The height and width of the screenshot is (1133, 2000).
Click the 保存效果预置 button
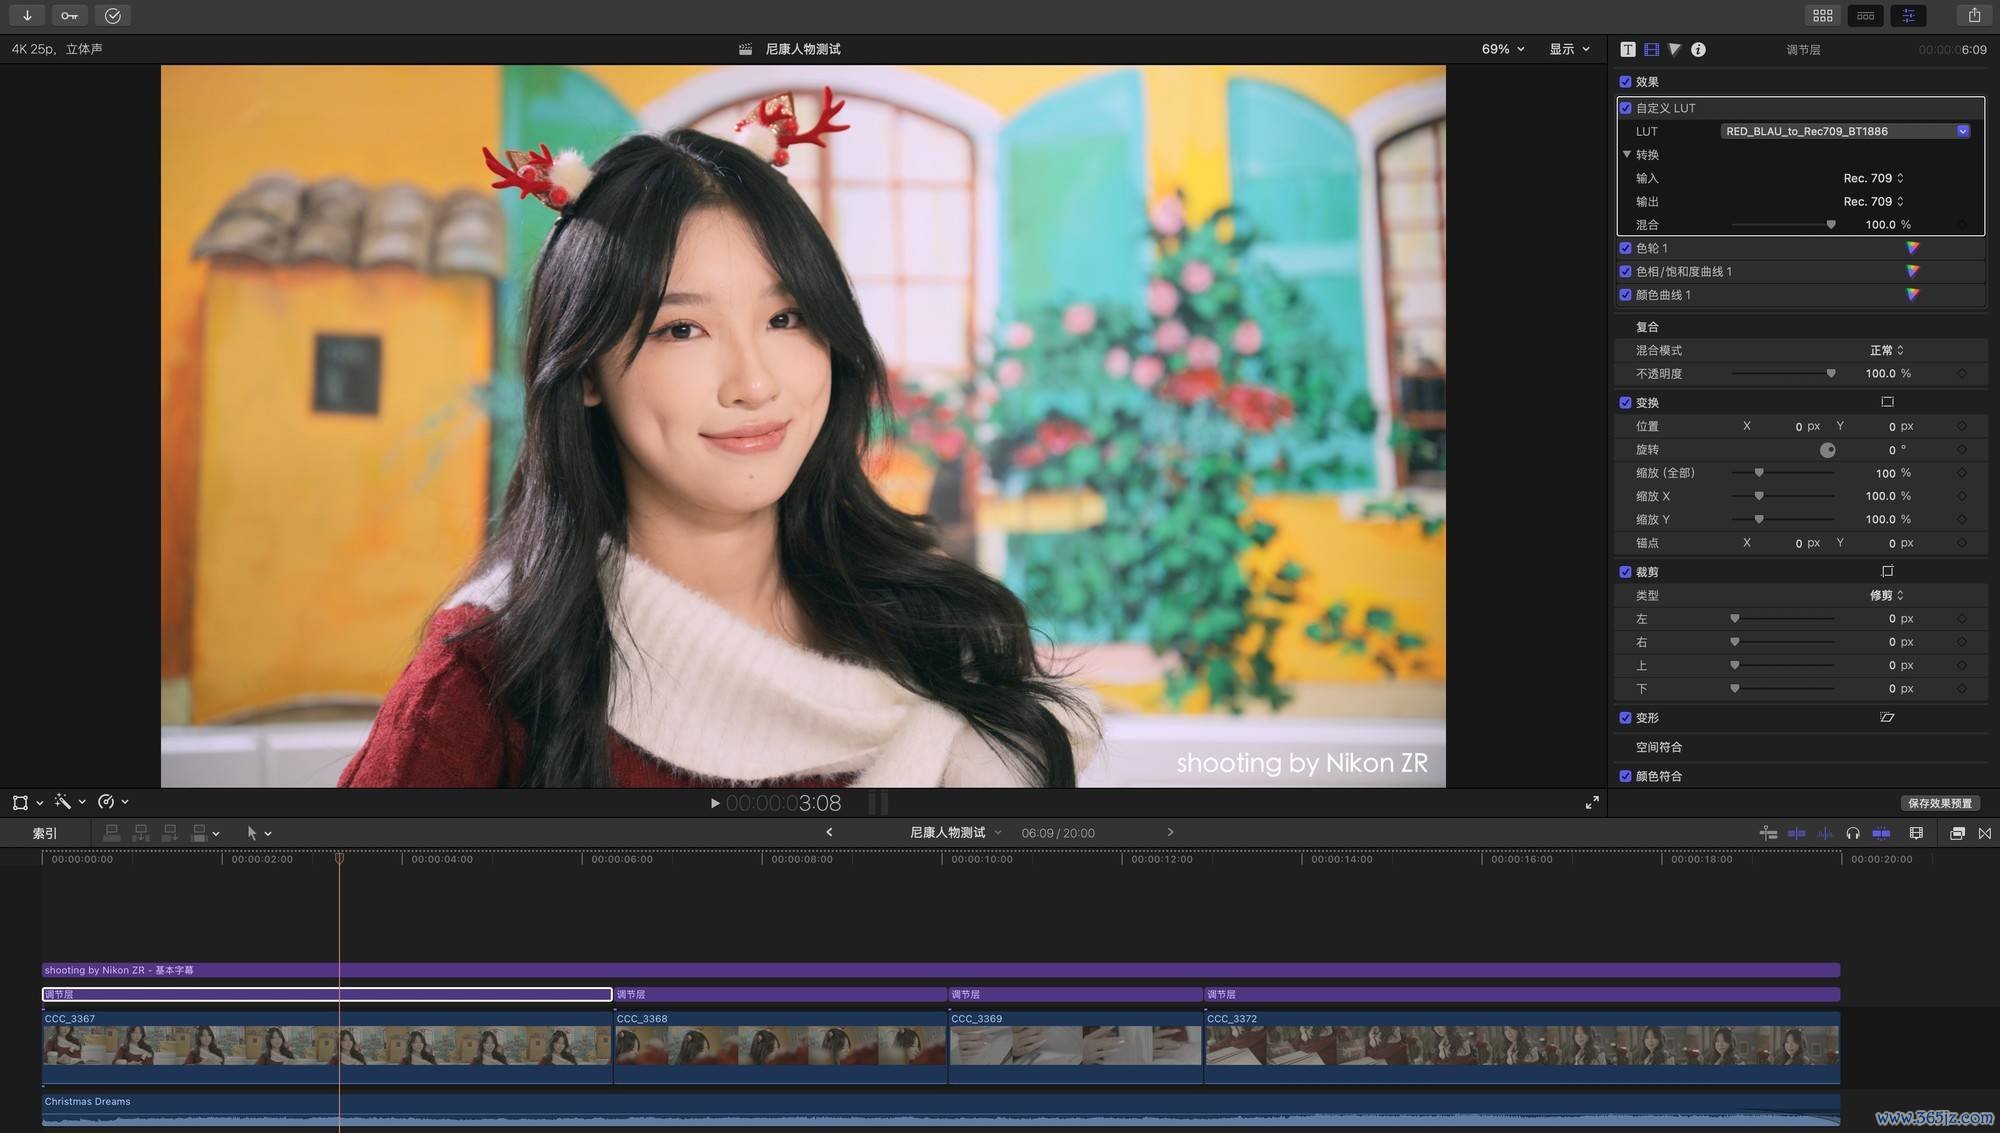coord(1939,803)
